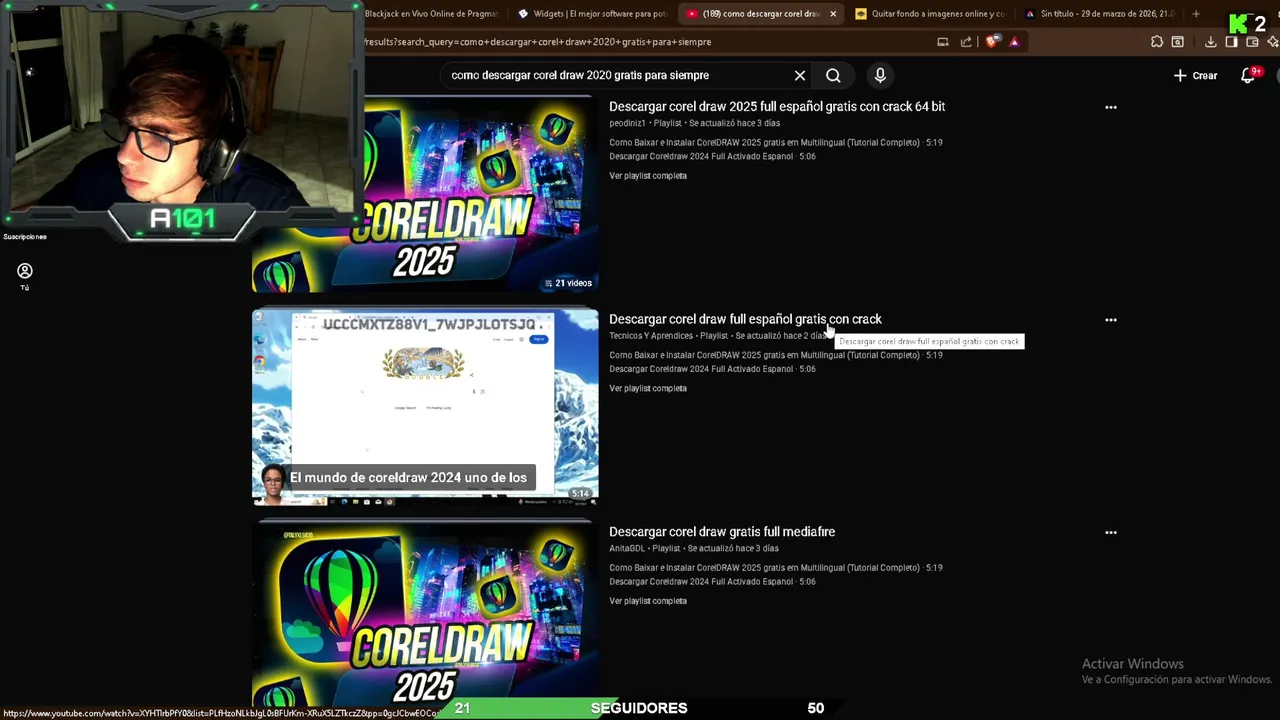
Task: Open the CORELDRAW 2025 21-videos playlist thumbnail
Action: [425, 195]
